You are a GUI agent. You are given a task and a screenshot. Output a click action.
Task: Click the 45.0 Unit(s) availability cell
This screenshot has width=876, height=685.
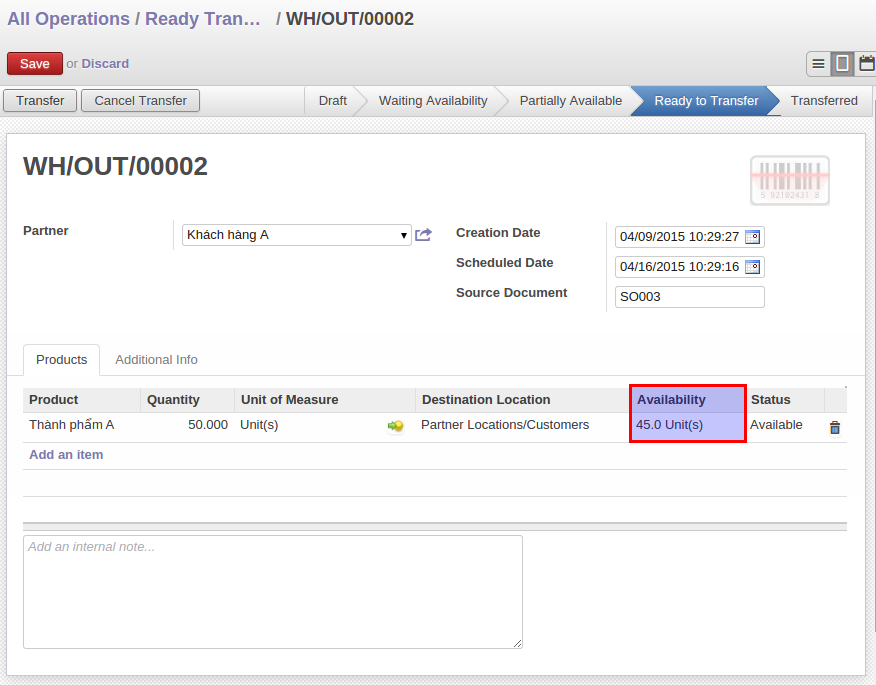pyautogui.click(x=688, y=425)
